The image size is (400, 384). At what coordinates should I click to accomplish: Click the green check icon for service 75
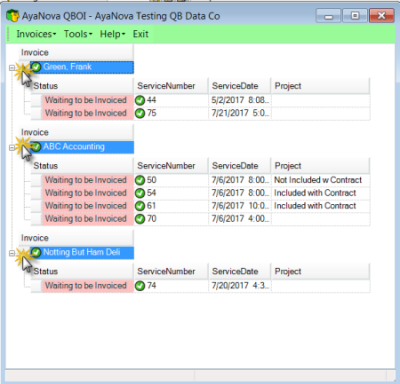coord(140,113)
